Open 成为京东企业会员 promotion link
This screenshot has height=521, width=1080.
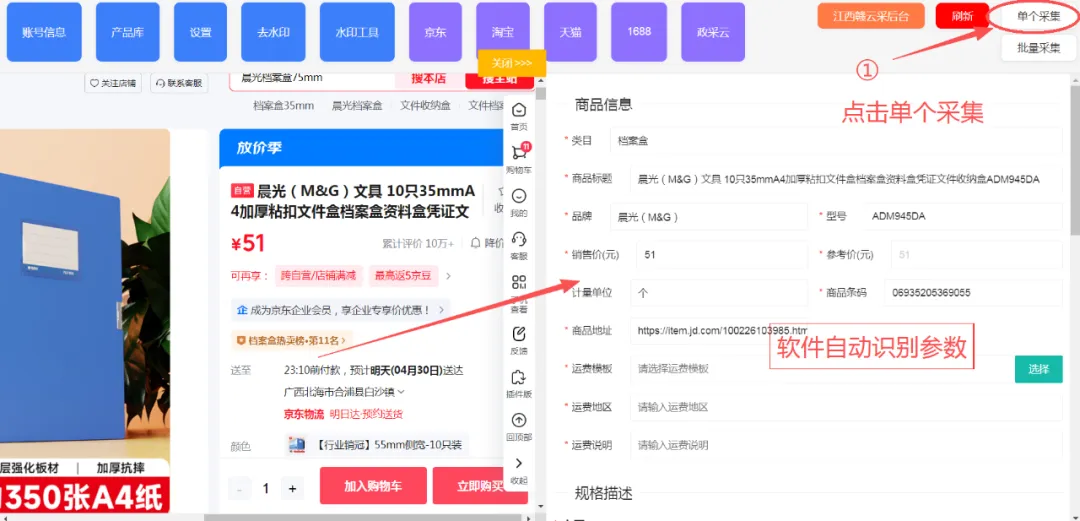click(x=341, y=309)
